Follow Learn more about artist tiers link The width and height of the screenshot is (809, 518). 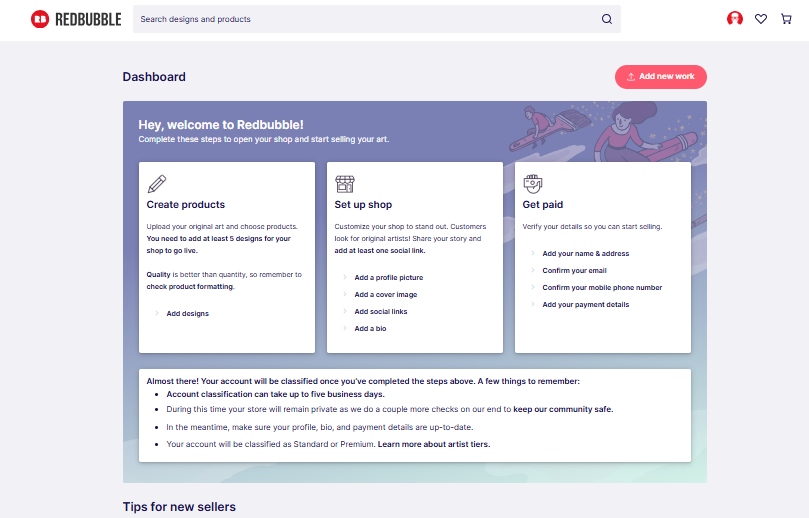click(433, 444)
